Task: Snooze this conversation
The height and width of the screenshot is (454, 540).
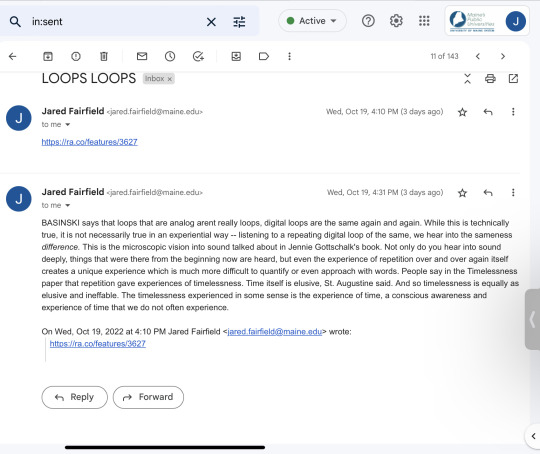Action: point(170,56)
